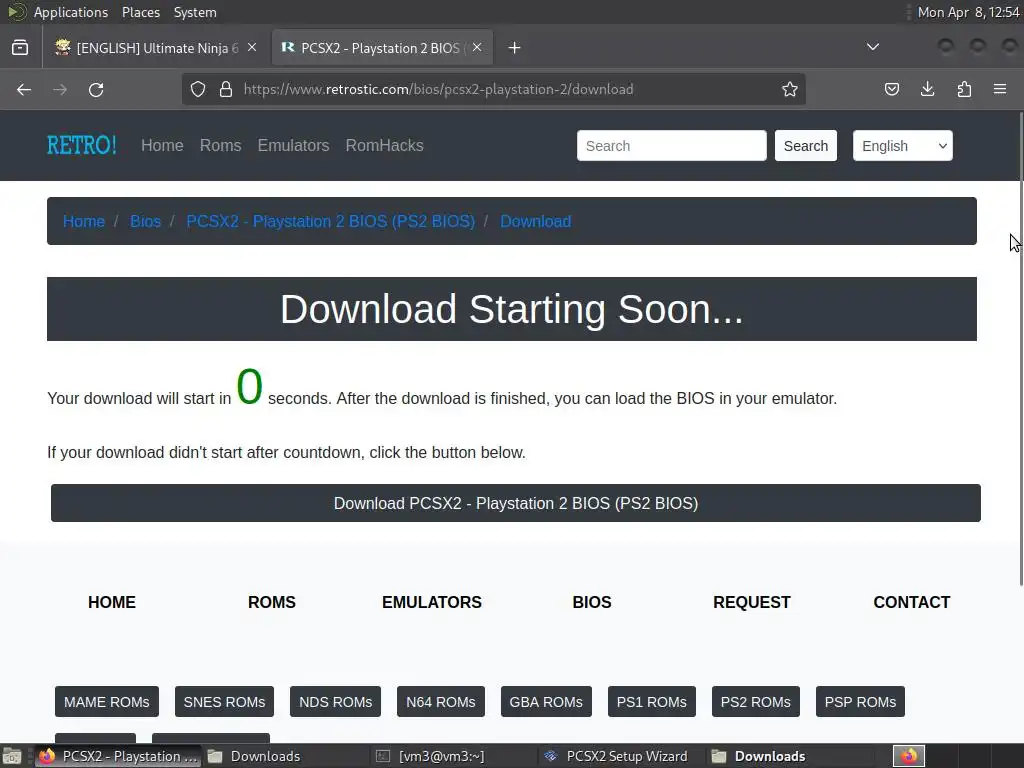Open the Places system menu

140,12
